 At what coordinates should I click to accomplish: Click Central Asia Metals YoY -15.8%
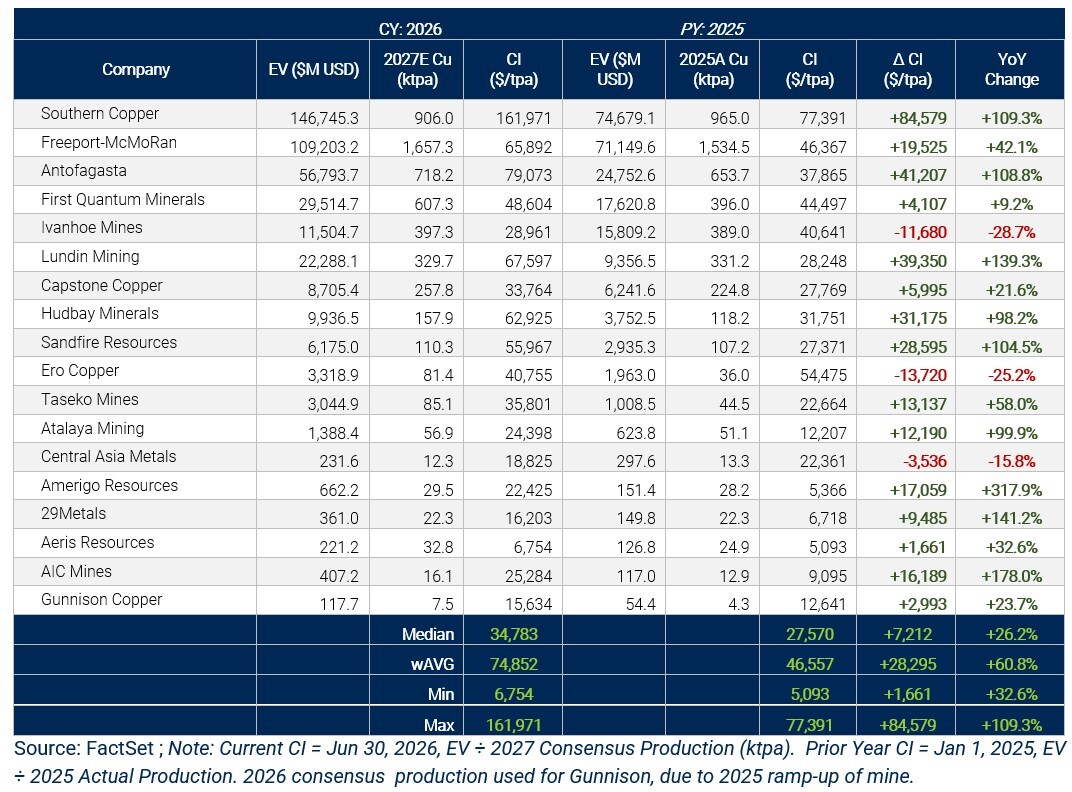coord(1012,461)
